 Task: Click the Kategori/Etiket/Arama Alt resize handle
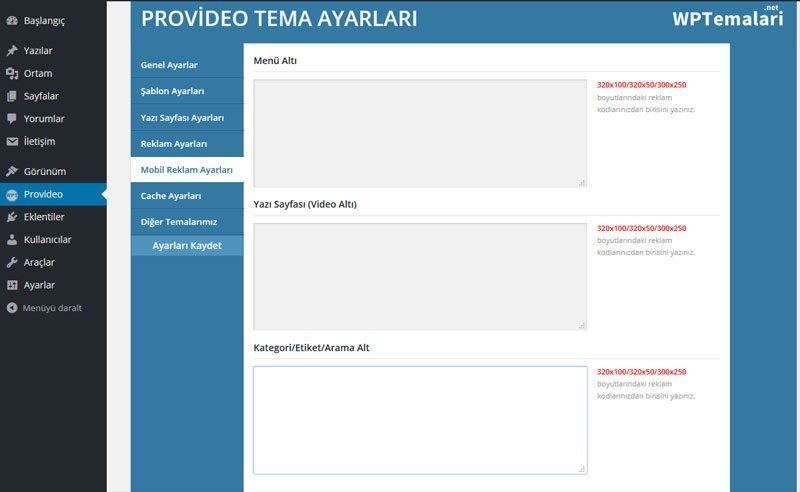point(582,469)
